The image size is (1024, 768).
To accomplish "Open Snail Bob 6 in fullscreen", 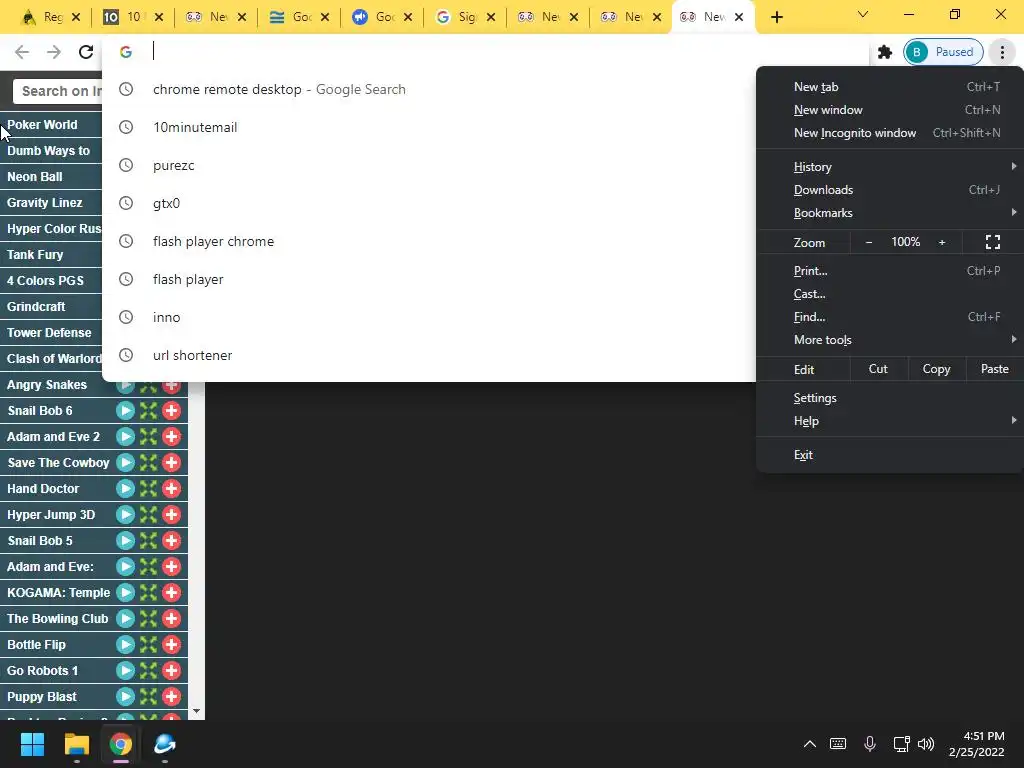I will pyautogui.click(x=149, y=411).
